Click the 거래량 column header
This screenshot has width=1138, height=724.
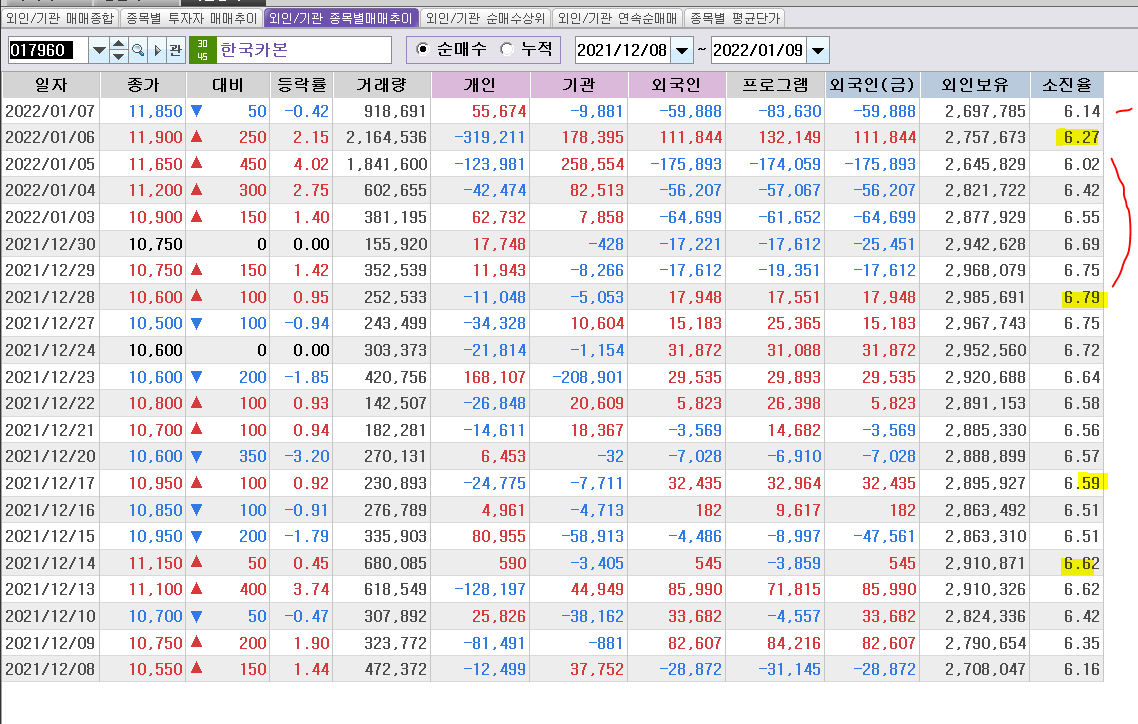pyautogui.click(x=382, y=85)
